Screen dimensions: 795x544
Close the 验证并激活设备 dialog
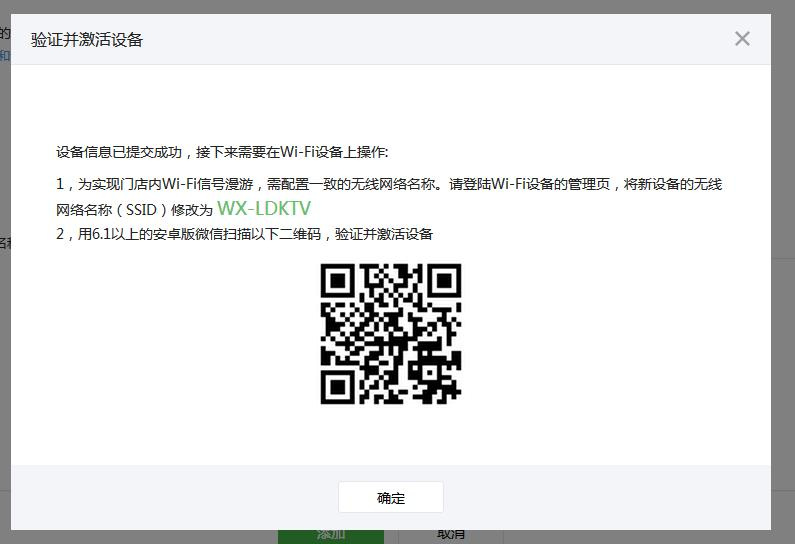pyautogui.click(x=742, y=39)
